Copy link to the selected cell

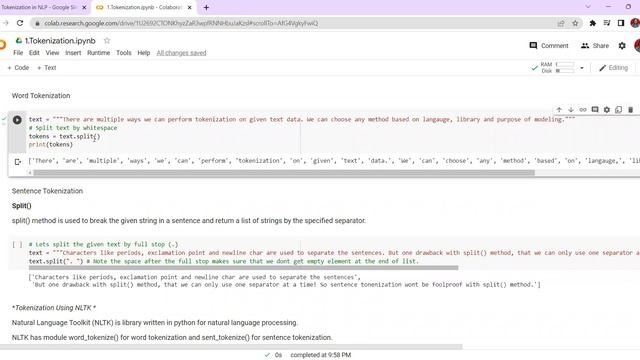(583, 110)
